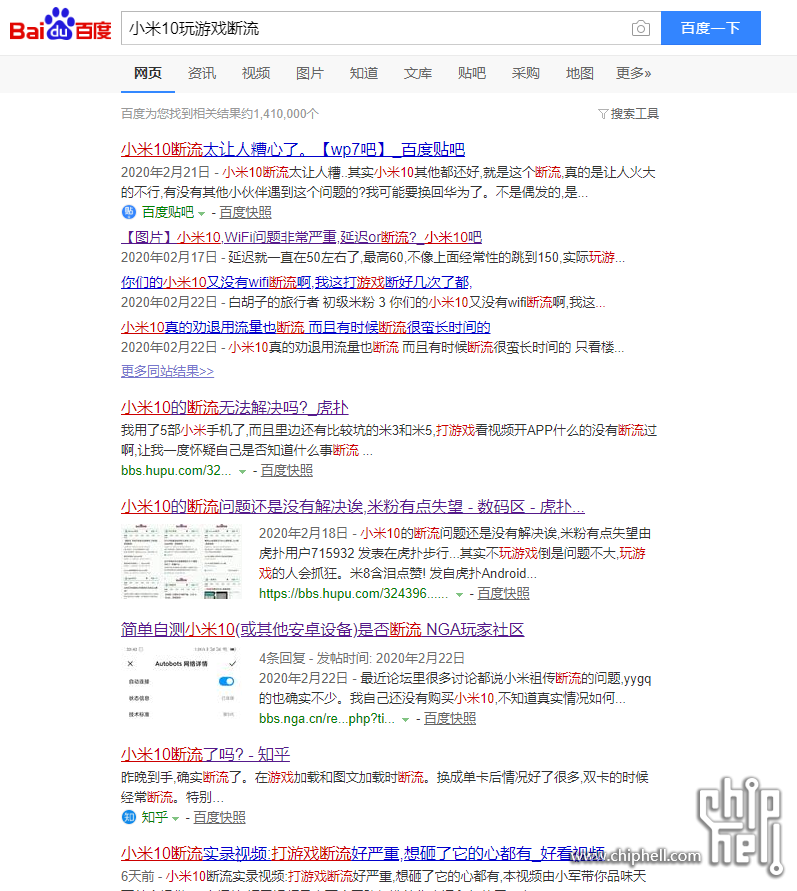Open link 小米10真的劝退用流量也断流

(x=306, y=327)
